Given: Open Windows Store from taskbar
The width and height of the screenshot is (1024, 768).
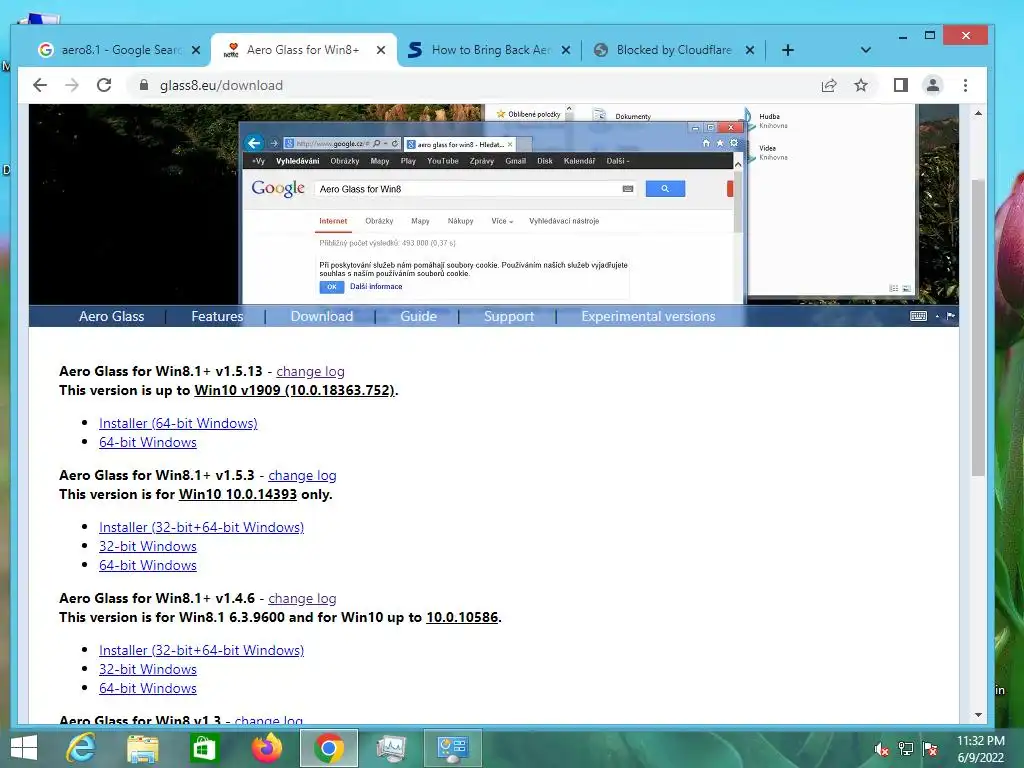Looking at the screenshot, I should (204, 748).
